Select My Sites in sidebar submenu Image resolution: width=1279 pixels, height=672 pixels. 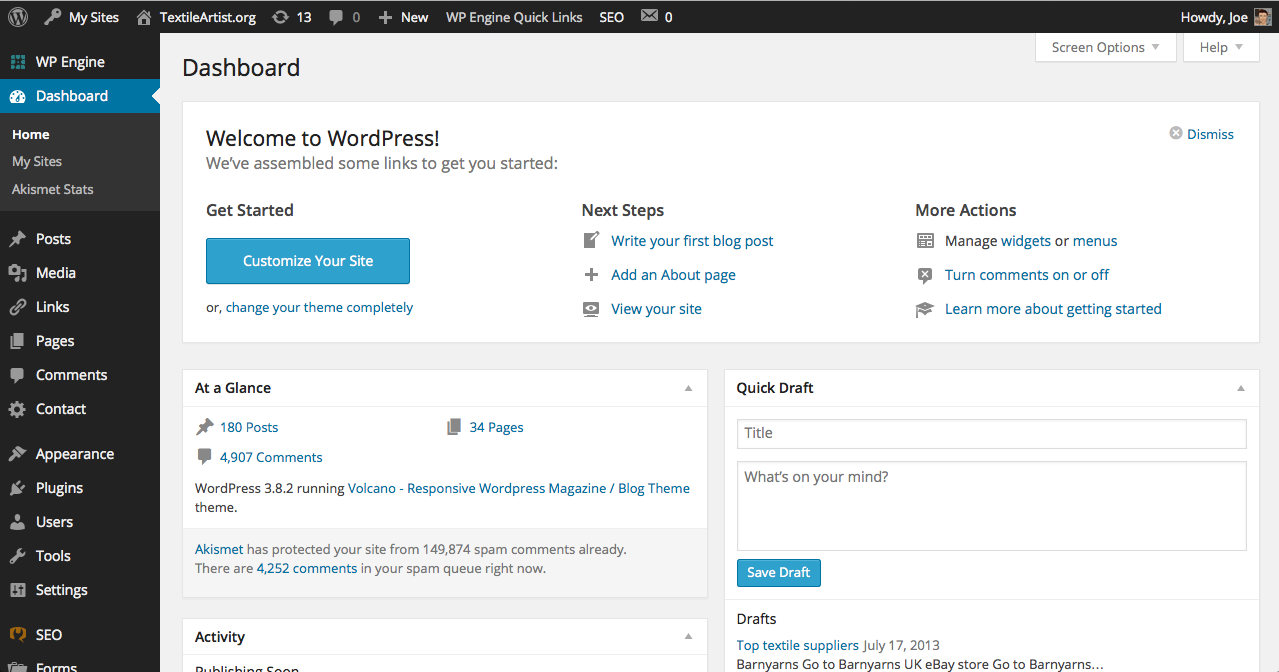click(x=37, y=161)
